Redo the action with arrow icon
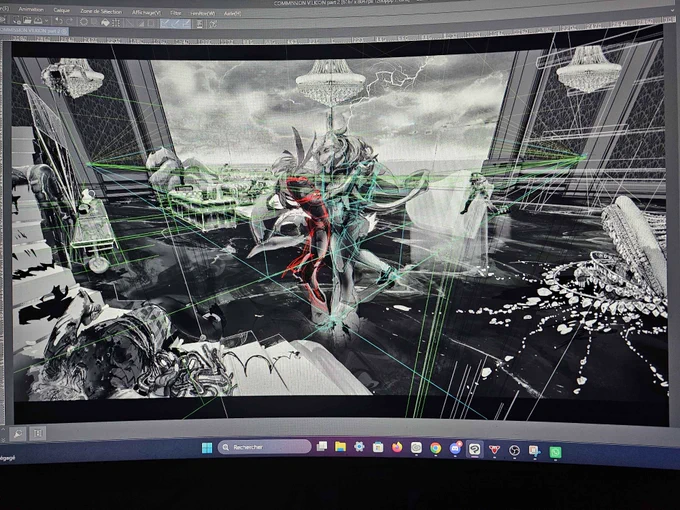This screenshot has width=680, height=510. tap(70, 21)
